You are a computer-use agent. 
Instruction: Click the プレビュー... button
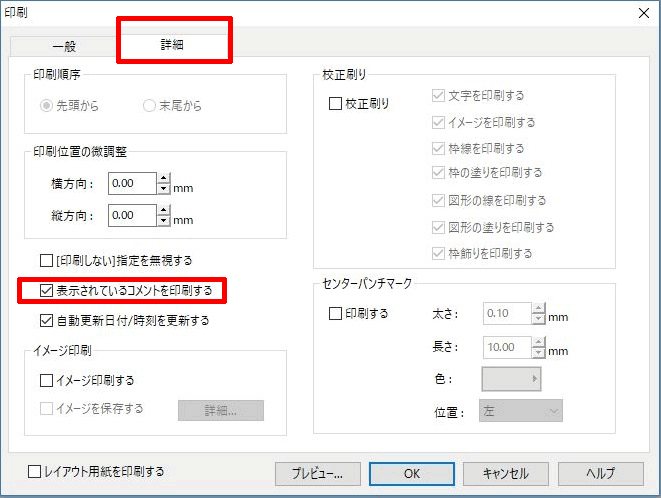tap(318, 474)
